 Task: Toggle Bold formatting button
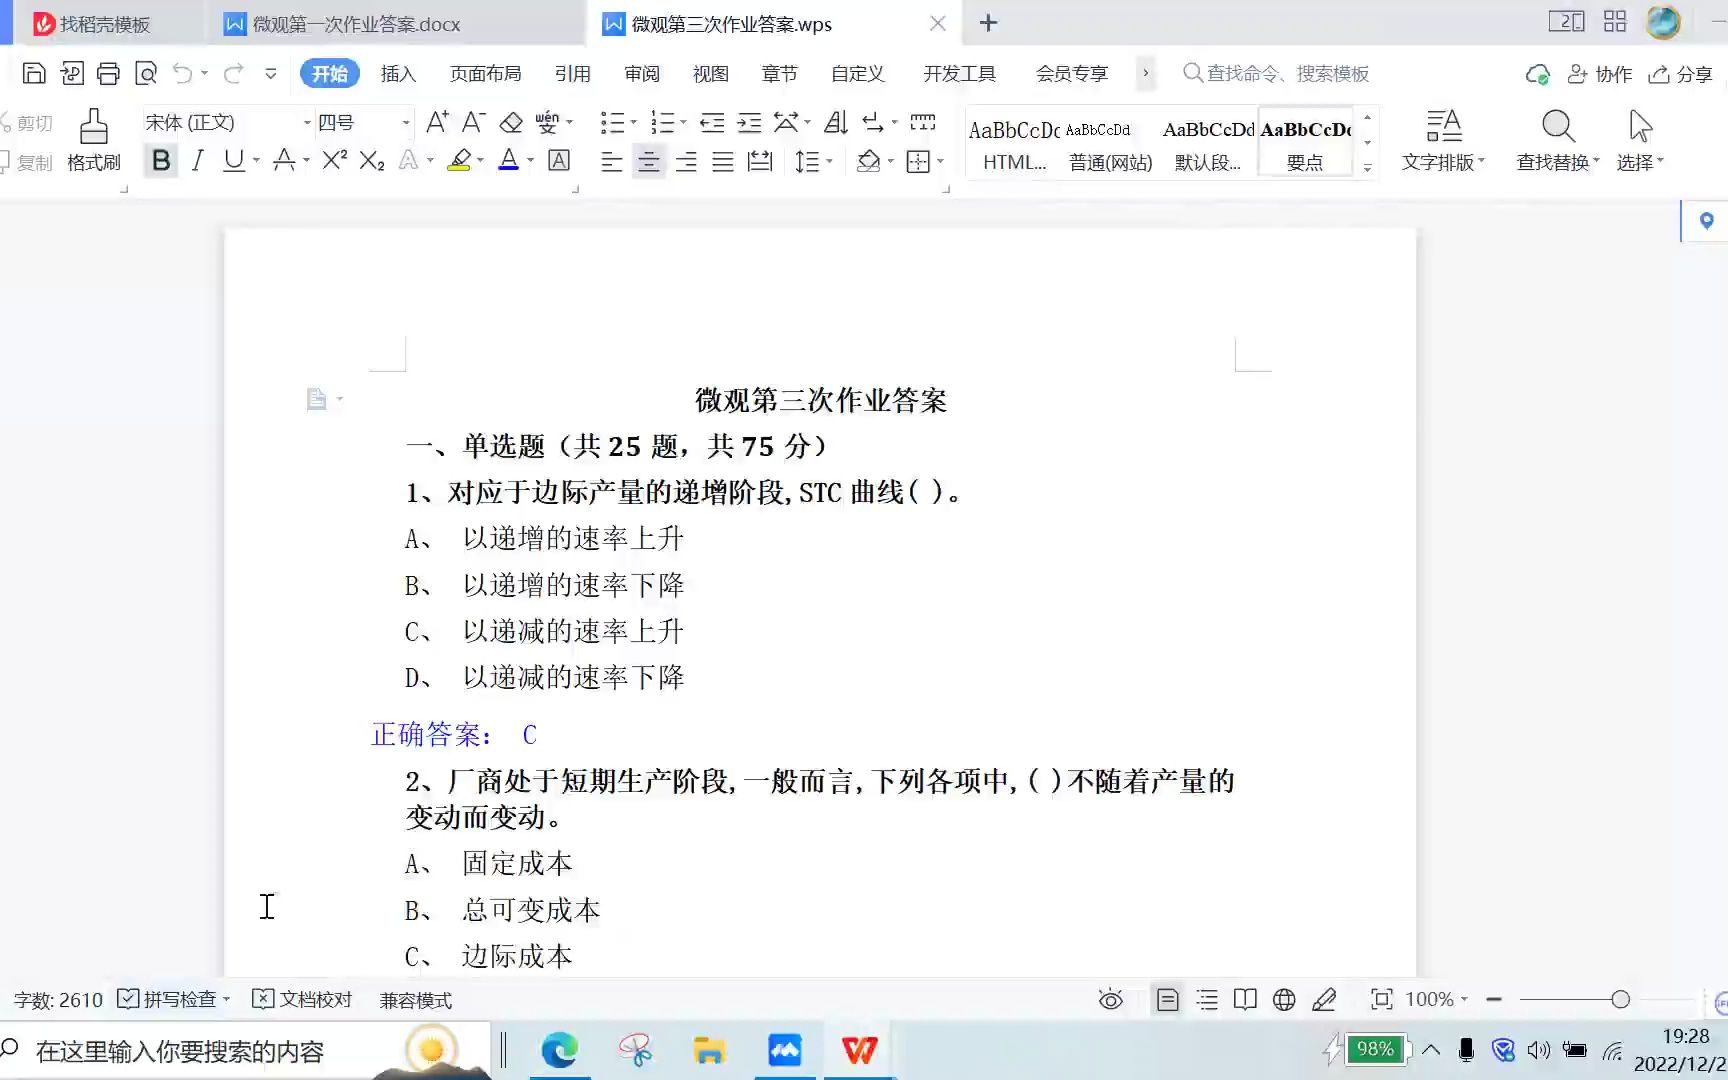[x=160, y=160]
